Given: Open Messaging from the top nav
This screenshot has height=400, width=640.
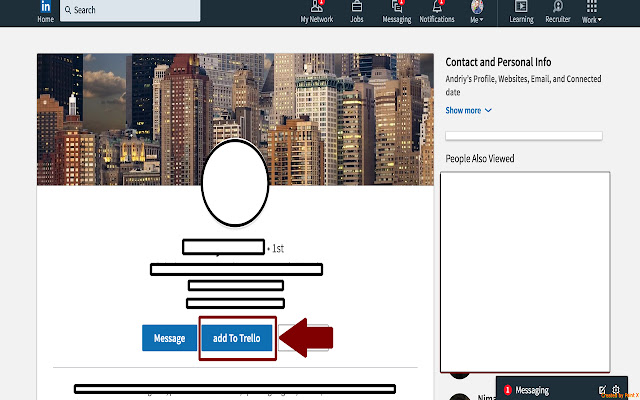Looking at the screenshot, I should point(397,12).
